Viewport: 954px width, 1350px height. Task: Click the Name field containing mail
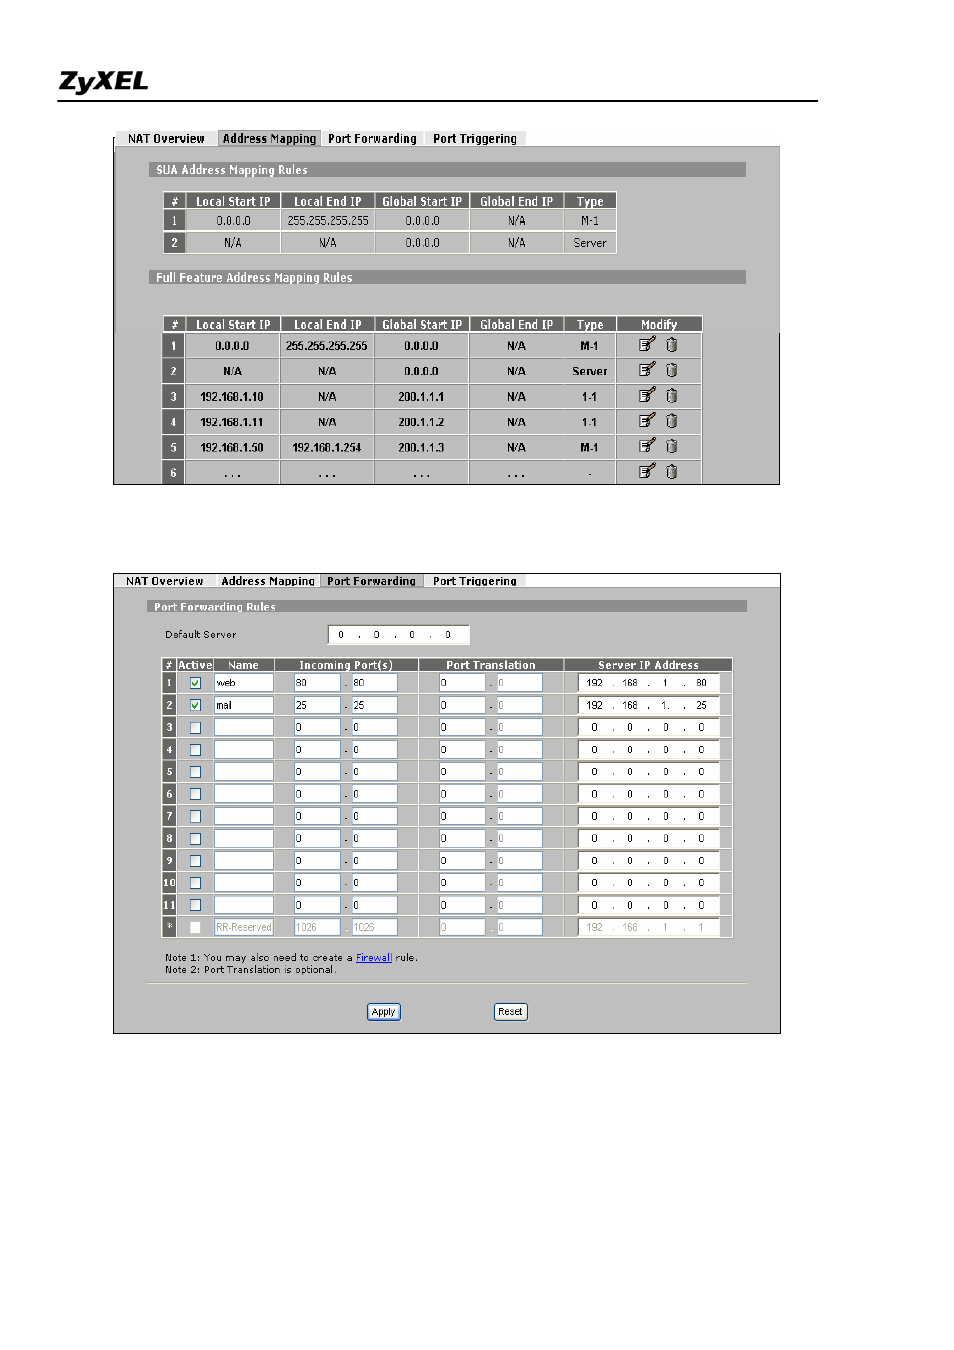[x=244, y=705]
